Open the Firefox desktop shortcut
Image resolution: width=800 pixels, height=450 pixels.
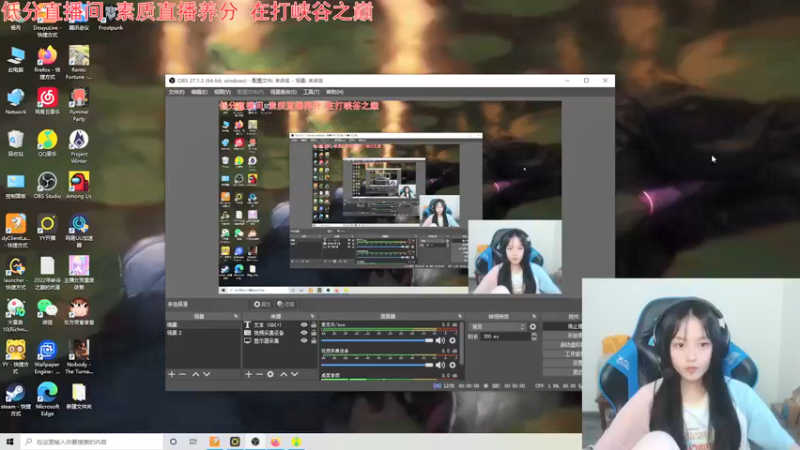(x=47, y=62)
